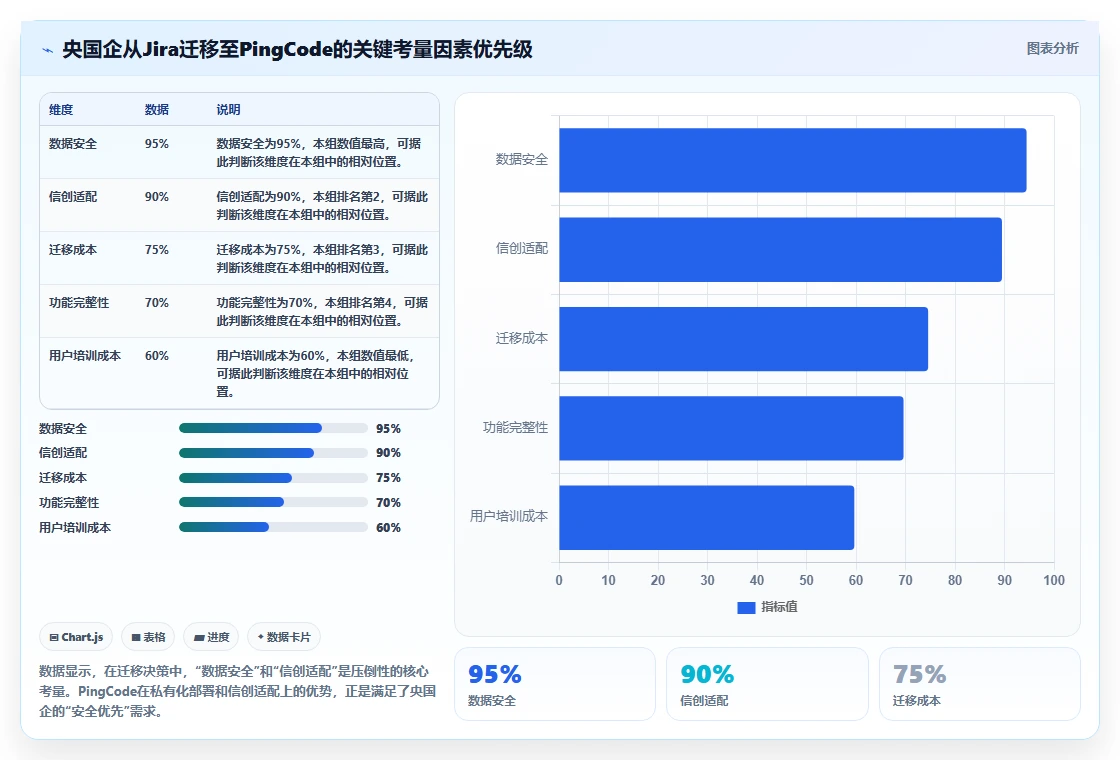
Task: Click the 功能完整性 cell in the table
Action: click(79, 302)
